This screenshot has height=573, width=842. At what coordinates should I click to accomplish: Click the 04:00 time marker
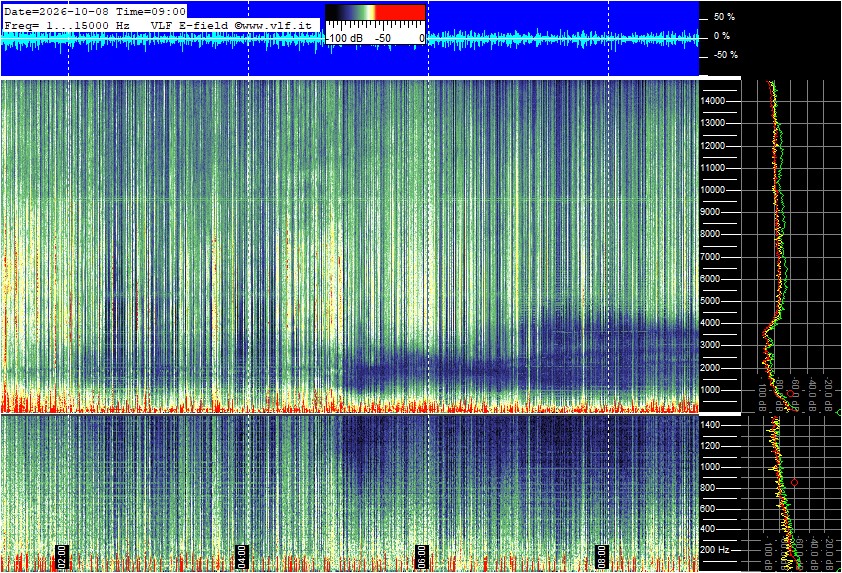(242, 557)
